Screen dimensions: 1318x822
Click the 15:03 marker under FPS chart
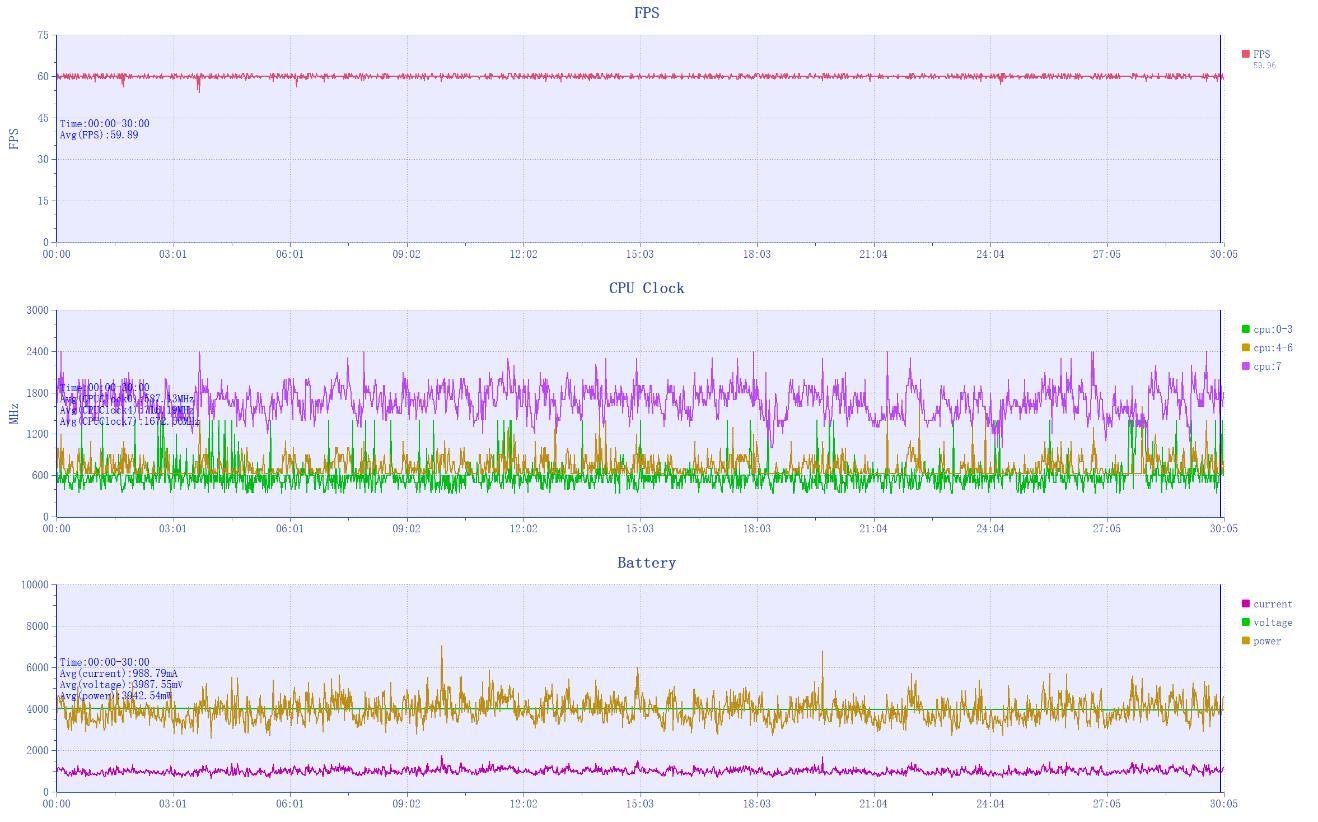(x=640, y=255)
